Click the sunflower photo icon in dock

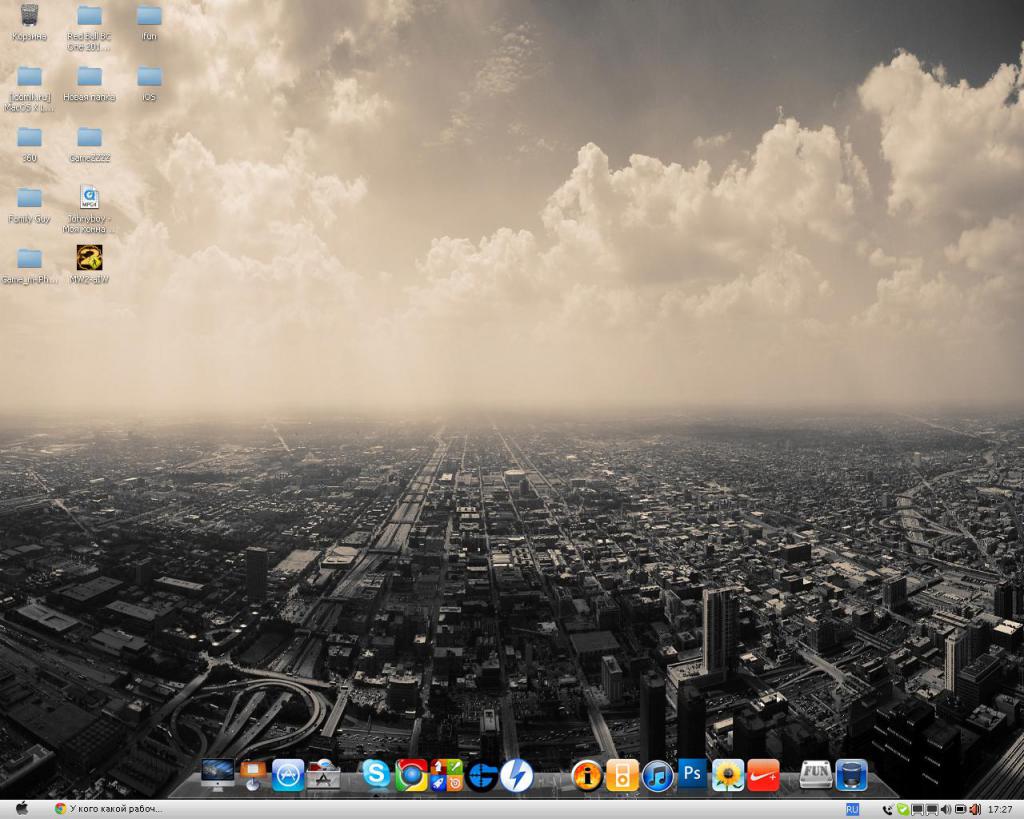pos(728,775)
